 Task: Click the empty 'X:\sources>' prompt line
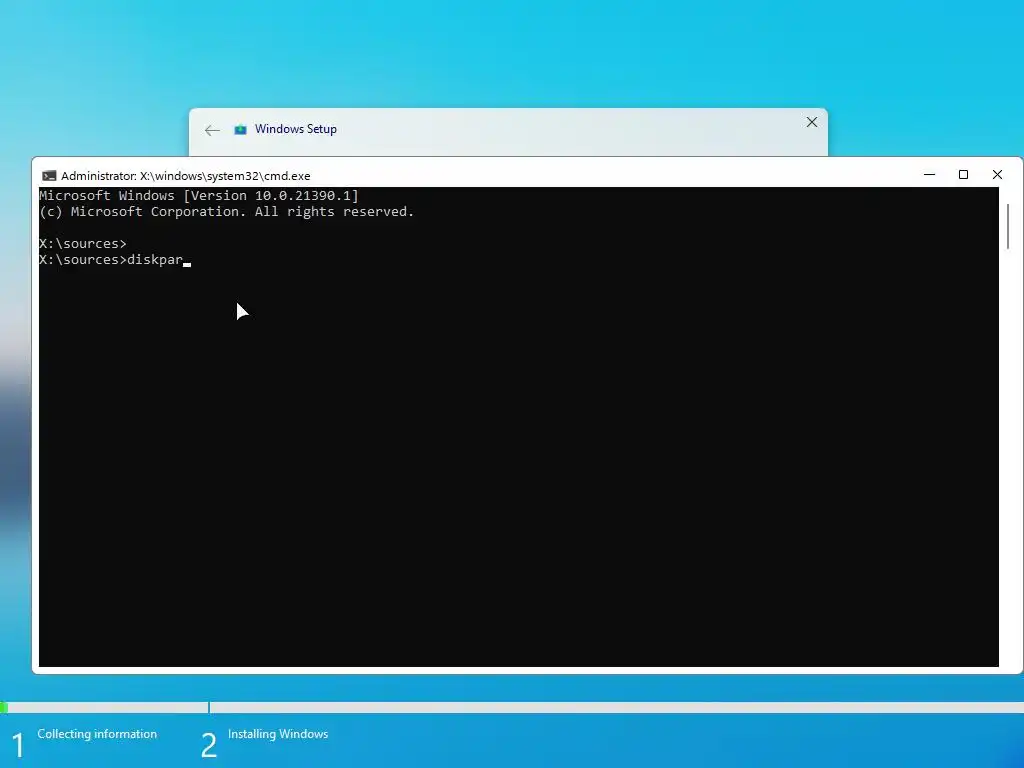[x=83, y=244]
